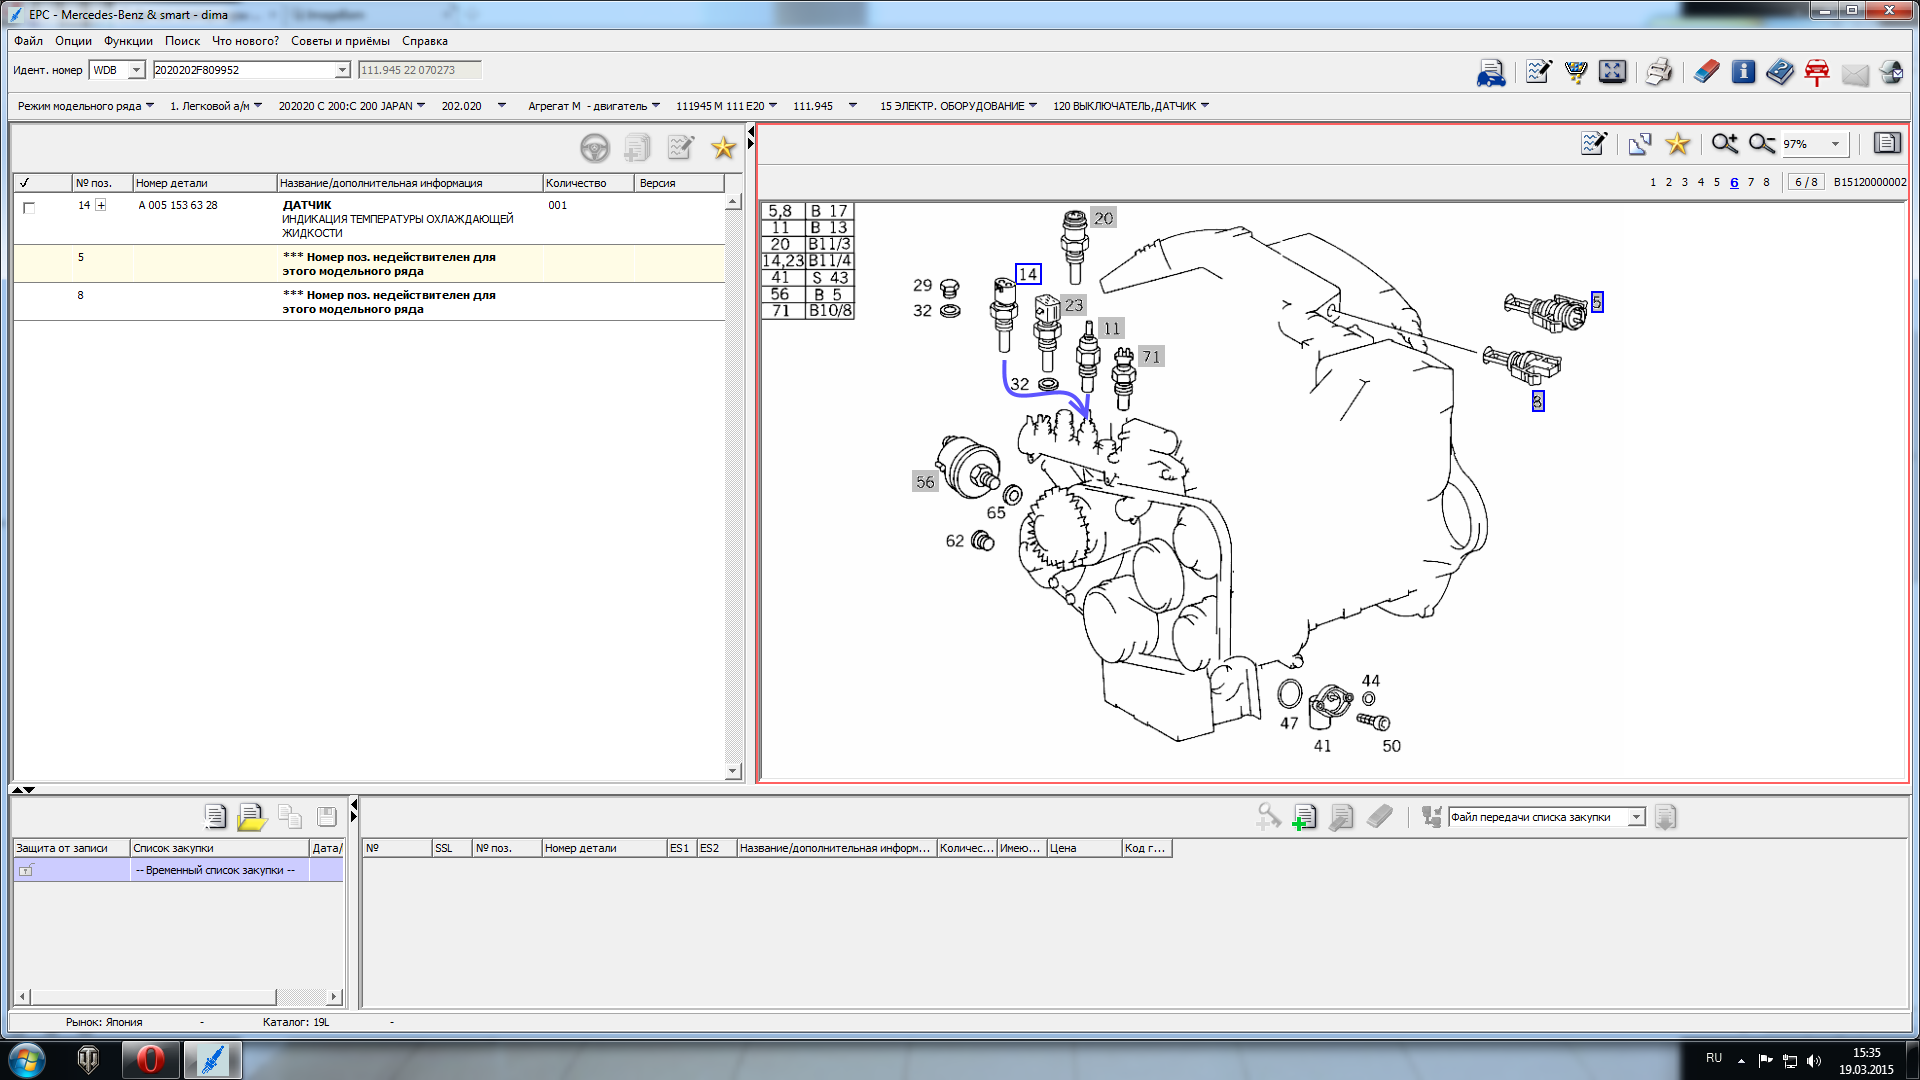Select the 'Временный список закупки' row
Viewport: 1920px width, 1080px height.
click(x=178, y=870)
